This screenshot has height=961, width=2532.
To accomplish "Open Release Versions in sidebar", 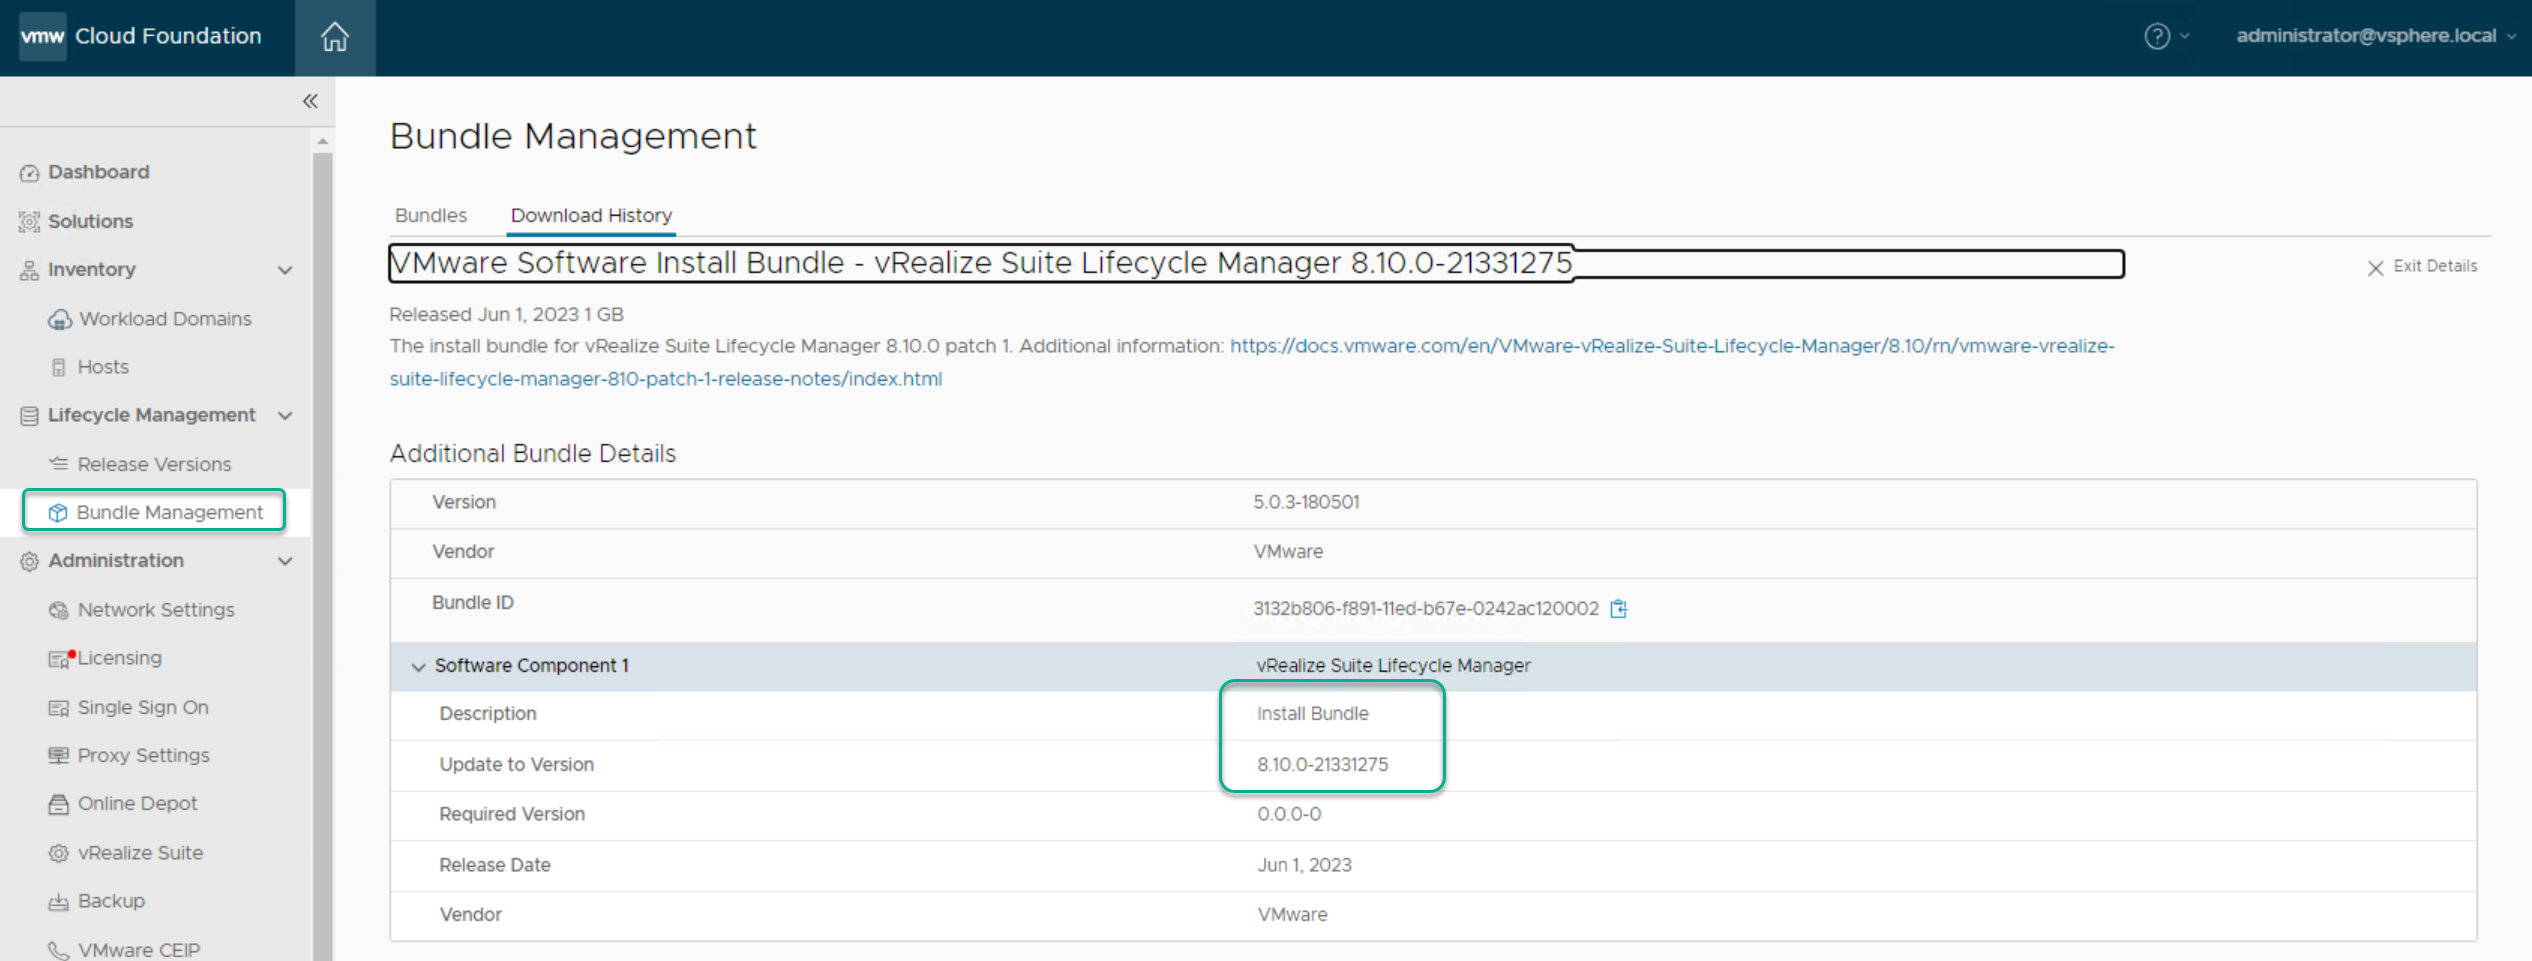I will [x=154, y=464].
